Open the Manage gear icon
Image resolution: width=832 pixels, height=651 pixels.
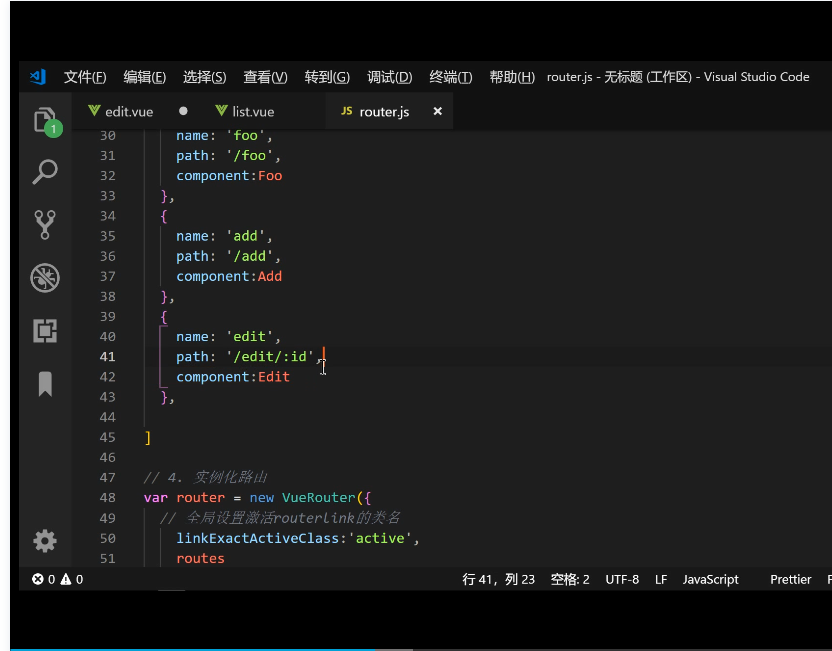click(x=45, y=541)
